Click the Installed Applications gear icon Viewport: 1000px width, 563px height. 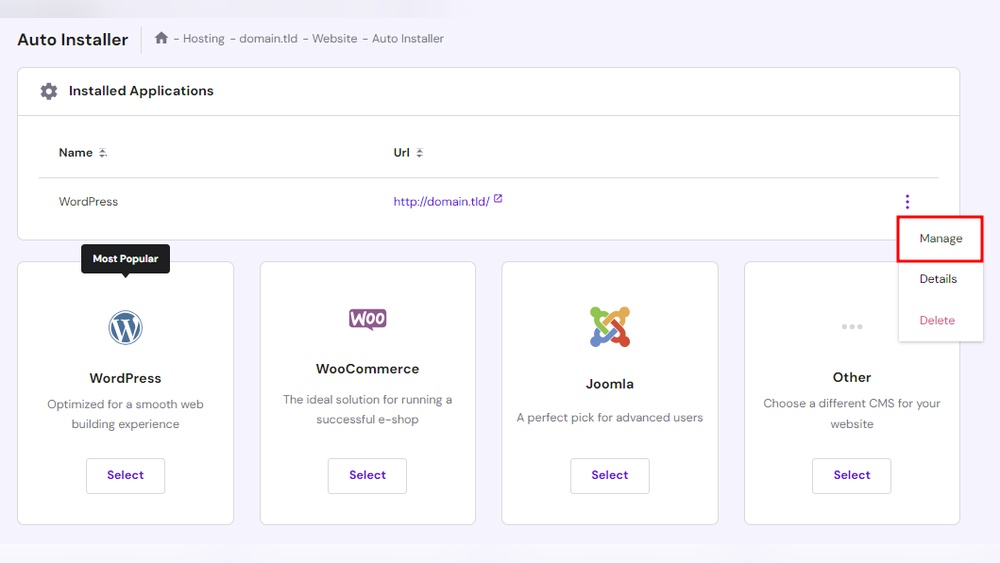pos(48,91)
